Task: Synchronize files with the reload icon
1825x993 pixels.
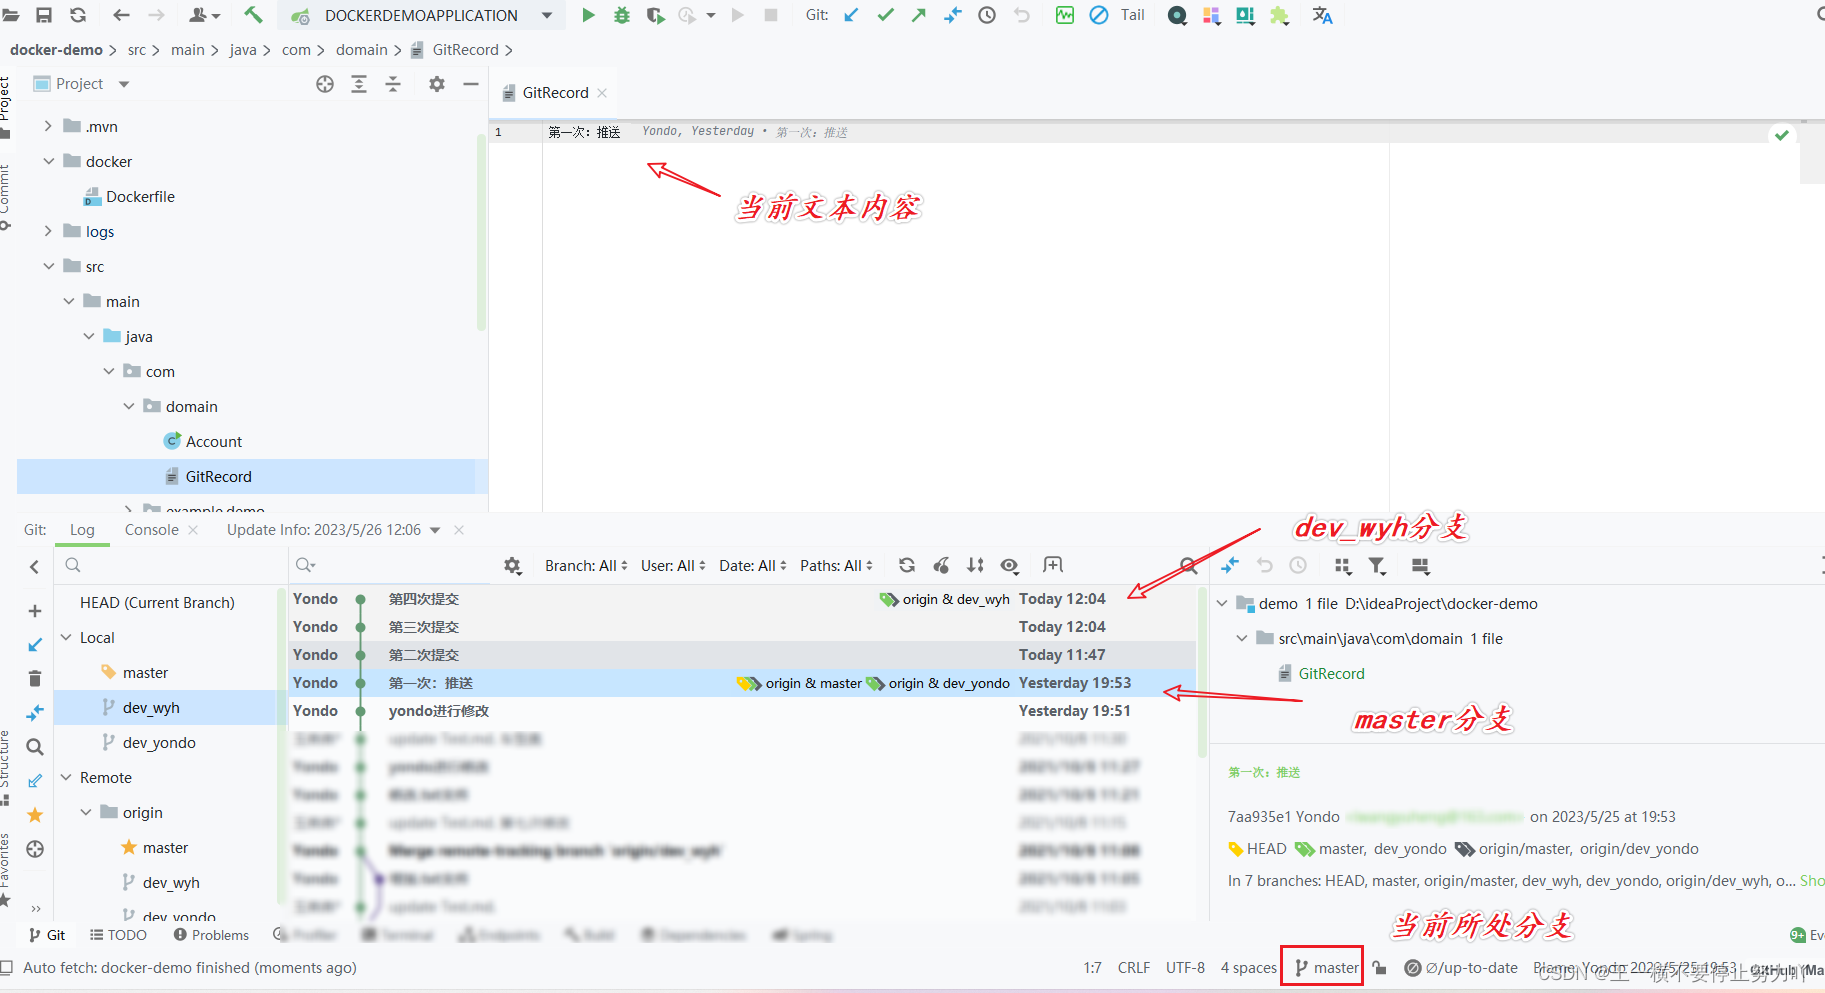Action: click(78, 15)
